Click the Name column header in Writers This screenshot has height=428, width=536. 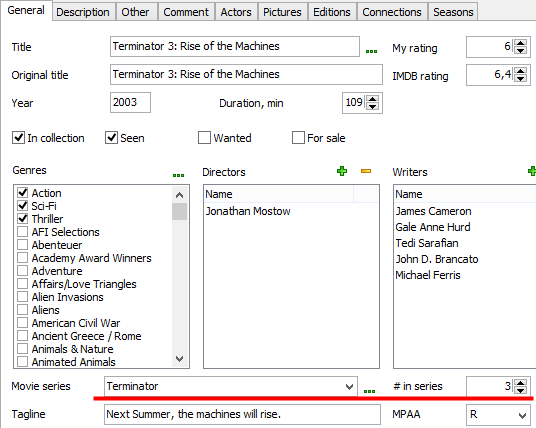pyautogui.click(x=465, y=194)
